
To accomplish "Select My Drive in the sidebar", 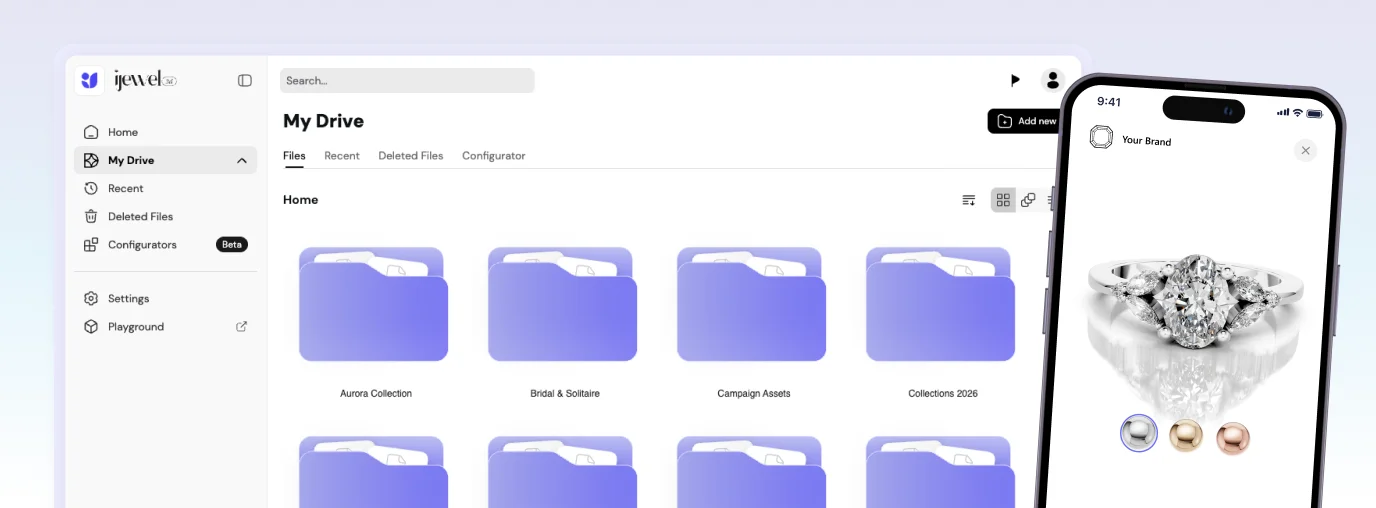I will click(x=165, y=160).
